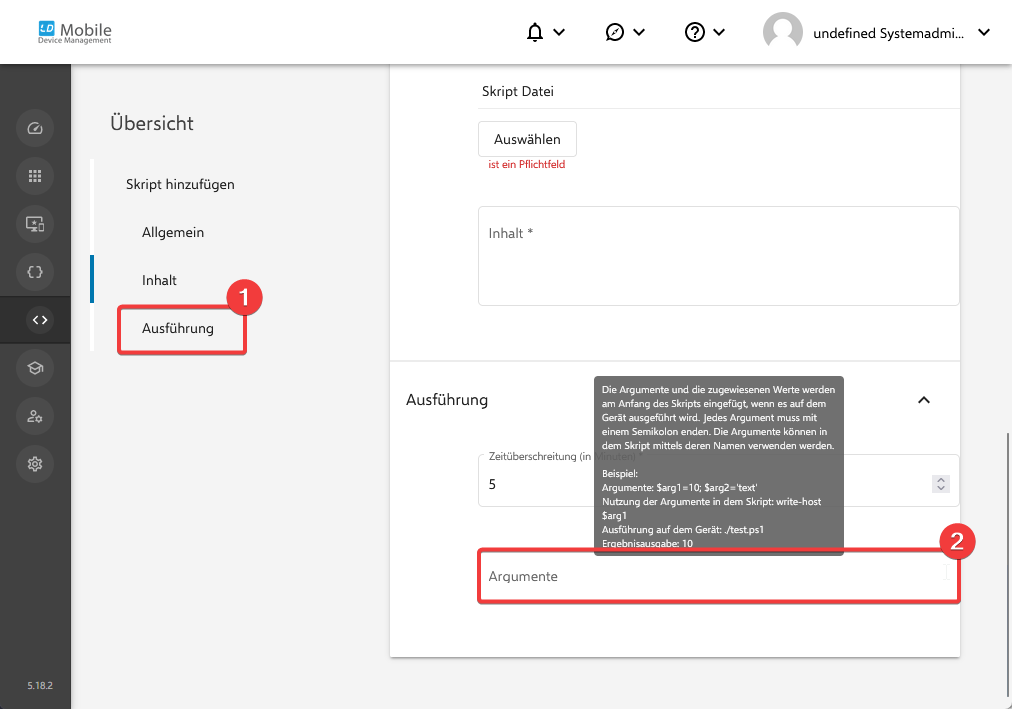Open the devices monitor icon in sidebar
The image size is (1012, 709).
point(35,224)
